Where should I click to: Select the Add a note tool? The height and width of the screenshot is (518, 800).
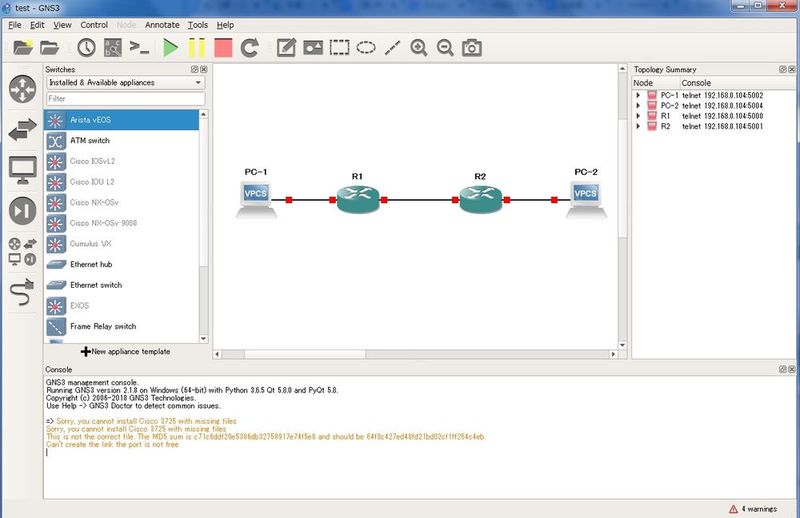286,47
